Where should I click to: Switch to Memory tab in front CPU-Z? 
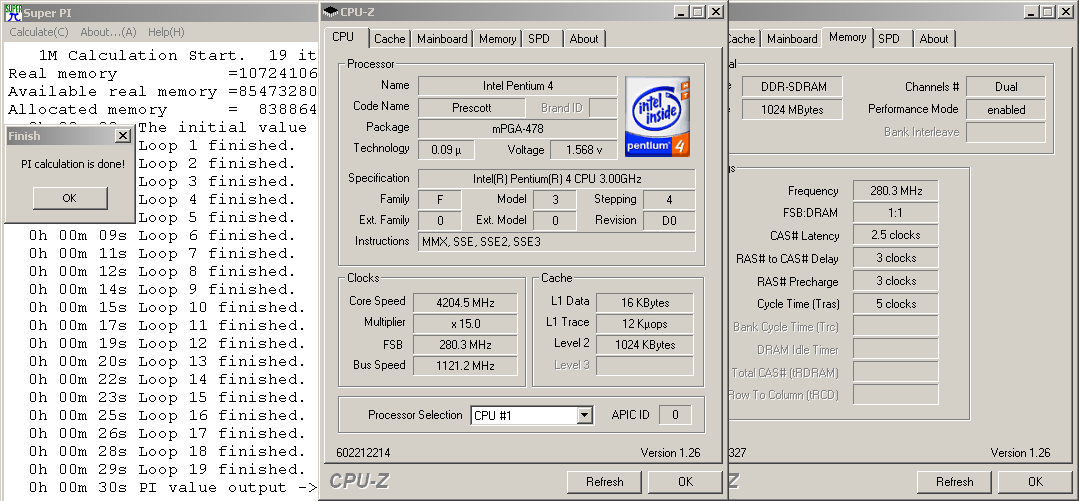point(498,39)
